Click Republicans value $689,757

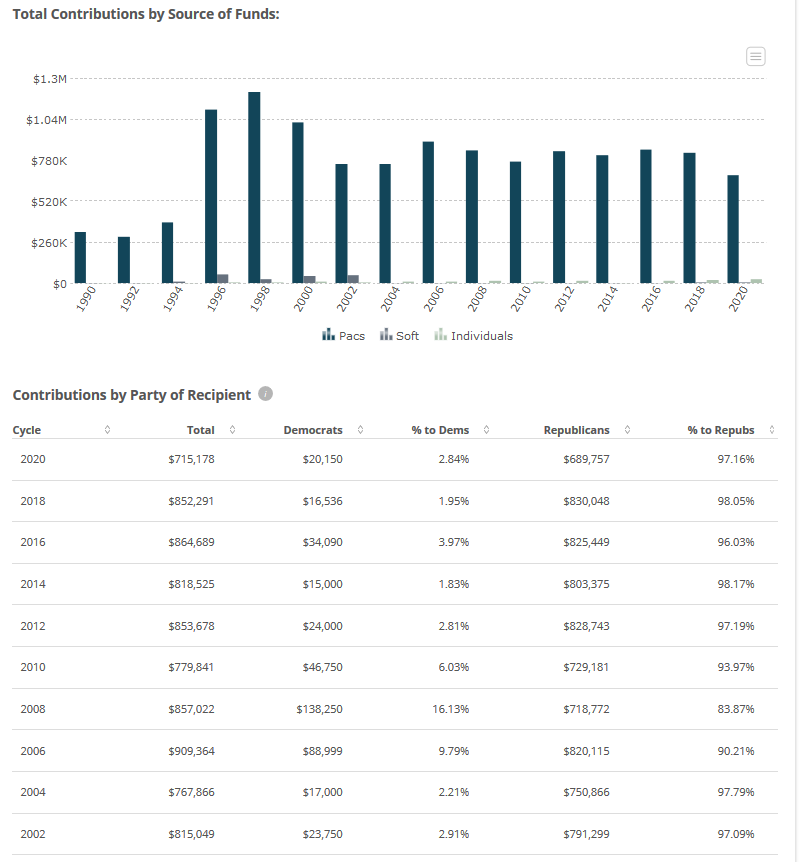(586, 459)
